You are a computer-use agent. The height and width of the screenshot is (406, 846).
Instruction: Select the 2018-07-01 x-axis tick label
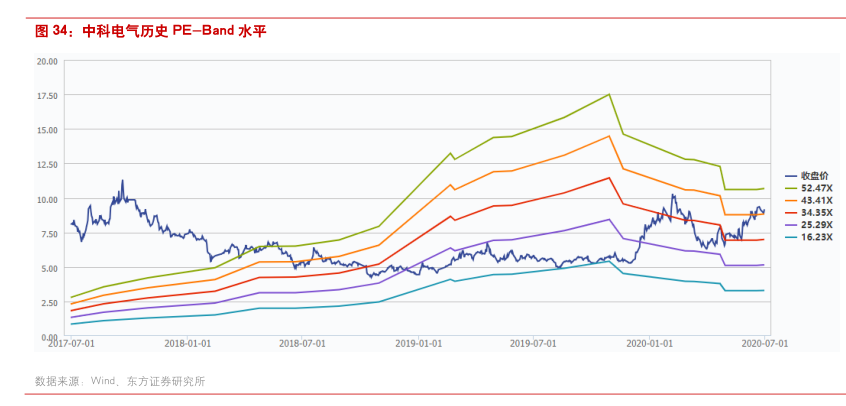[302, 343]
